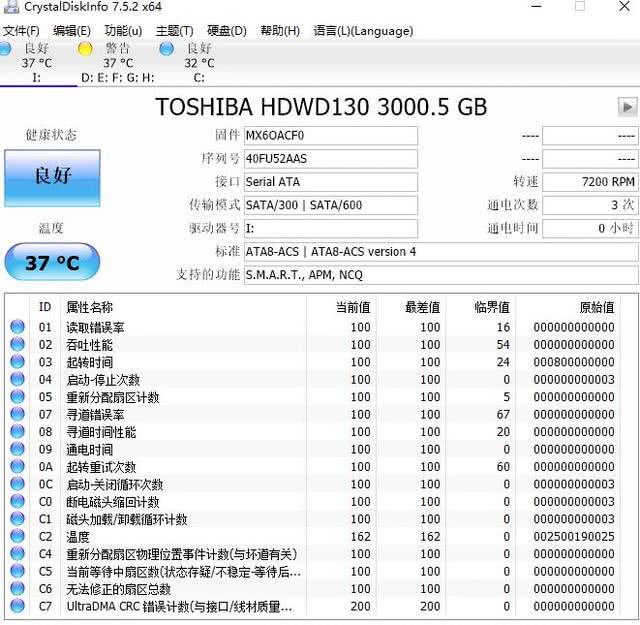Click the S.M.A.R.T., APM, NCQ features field
Viewport: 640px width, 625px height.
coord(441,275)
